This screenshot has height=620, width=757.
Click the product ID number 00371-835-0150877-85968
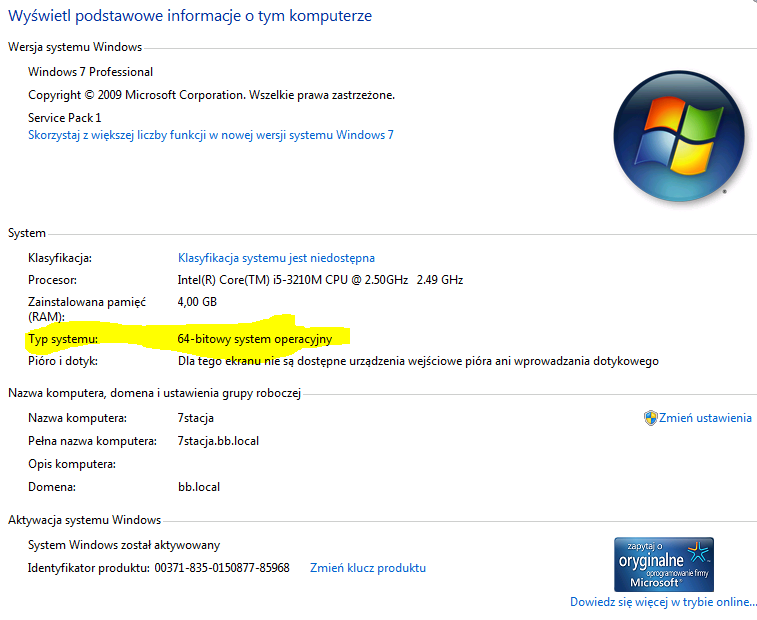(222, 568)
